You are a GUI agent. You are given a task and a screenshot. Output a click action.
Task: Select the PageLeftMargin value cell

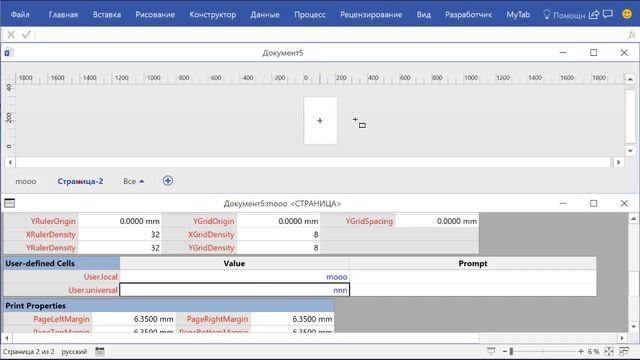click(134, 319)
